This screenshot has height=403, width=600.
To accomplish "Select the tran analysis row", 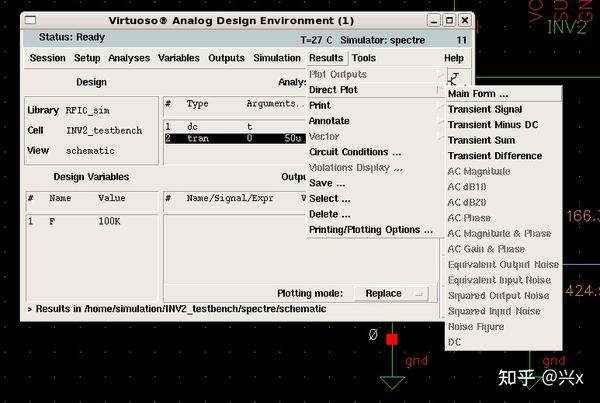I will (235, 138).
